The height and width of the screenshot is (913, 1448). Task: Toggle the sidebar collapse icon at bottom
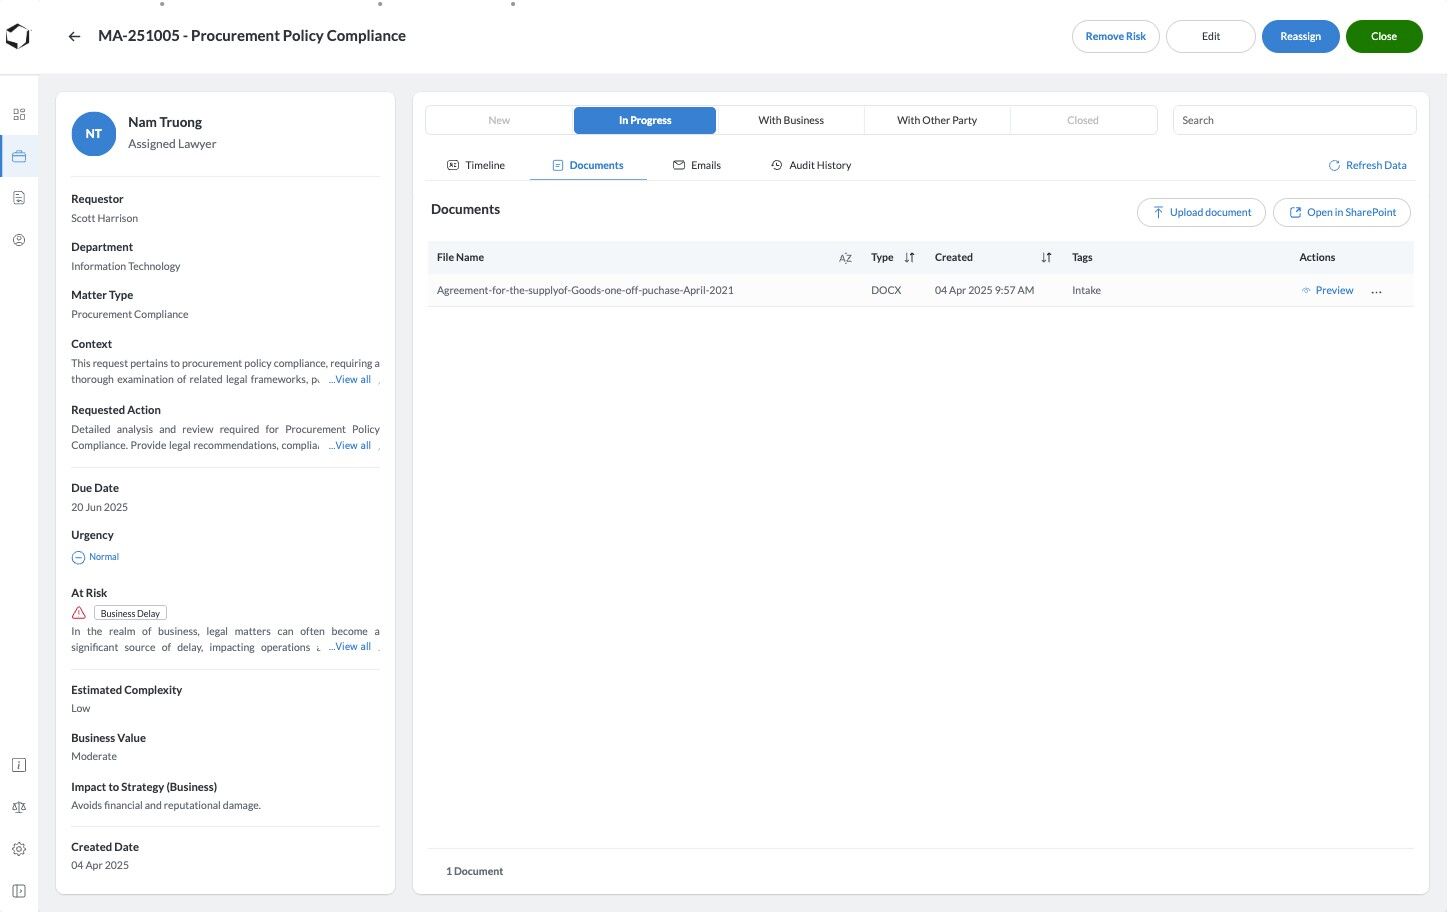click(x=19, y=891)
